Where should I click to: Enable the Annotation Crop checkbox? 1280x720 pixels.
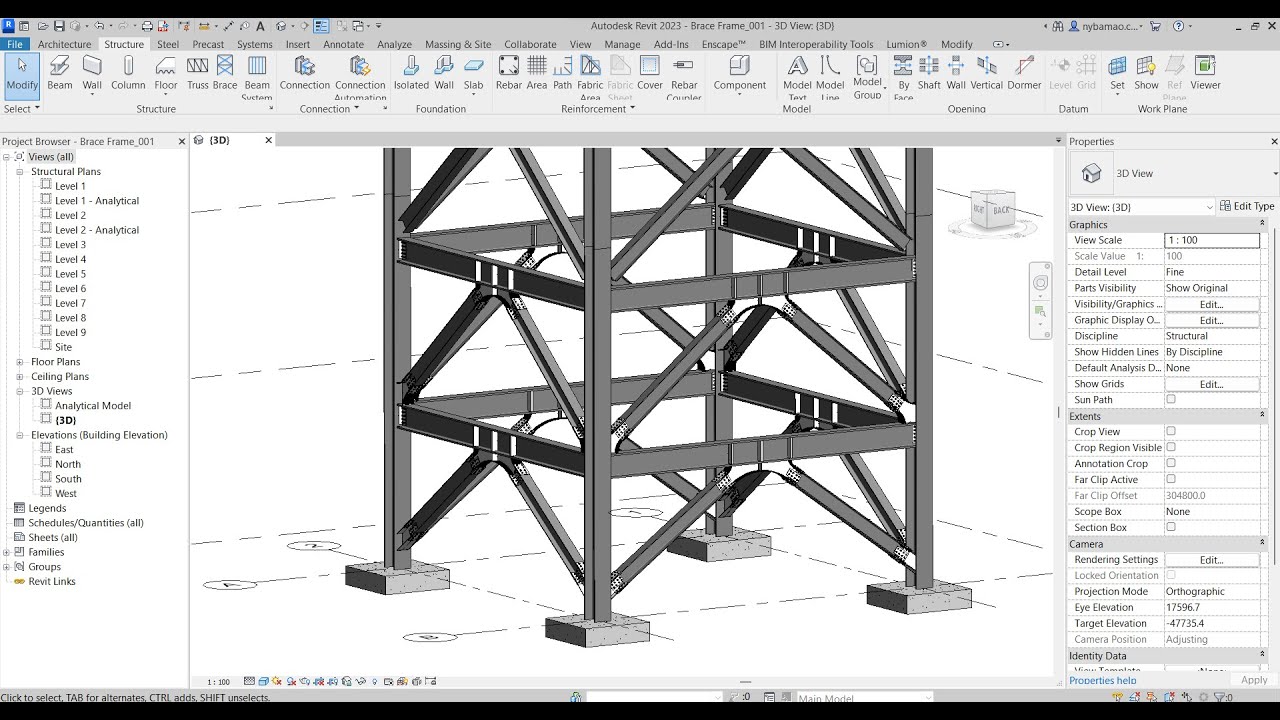coord(1171,463)
